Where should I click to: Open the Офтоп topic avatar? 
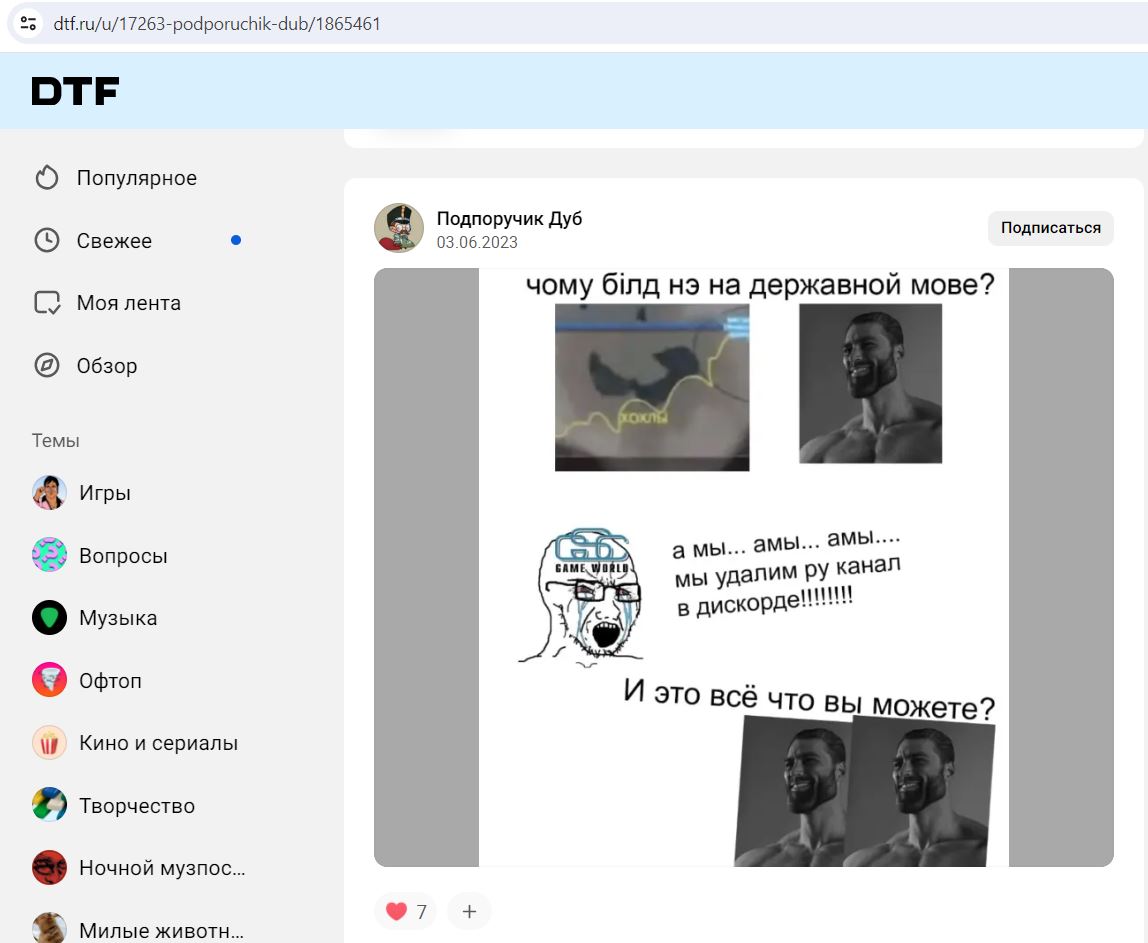point(49,680)
